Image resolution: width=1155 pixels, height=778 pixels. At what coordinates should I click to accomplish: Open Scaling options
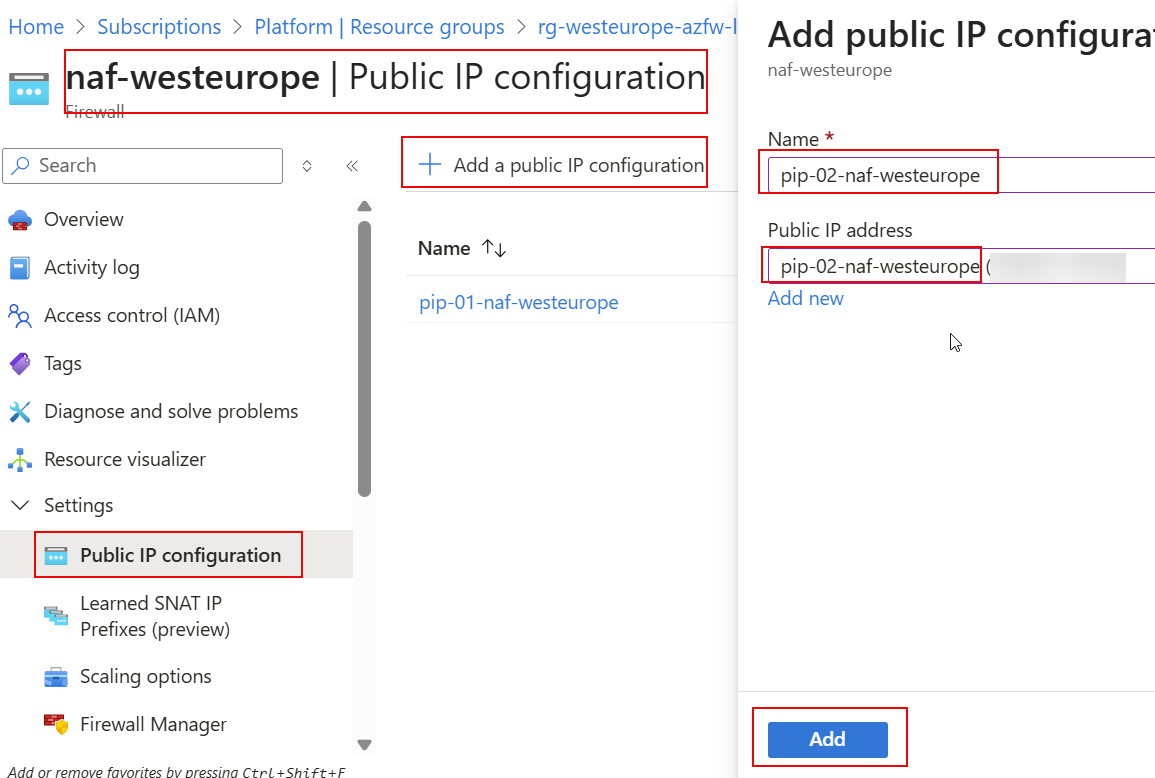145,676
